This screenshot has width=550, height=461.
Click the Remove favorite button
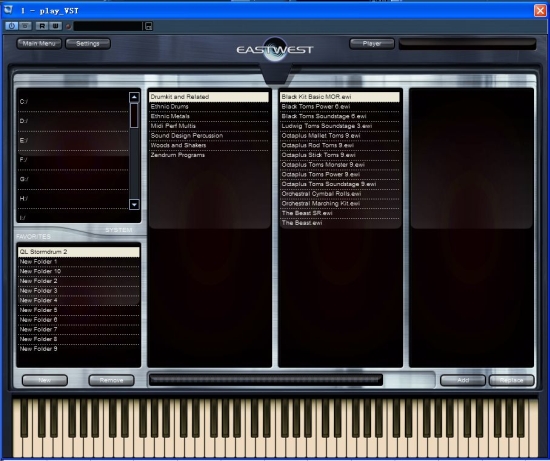click(111, 380)
